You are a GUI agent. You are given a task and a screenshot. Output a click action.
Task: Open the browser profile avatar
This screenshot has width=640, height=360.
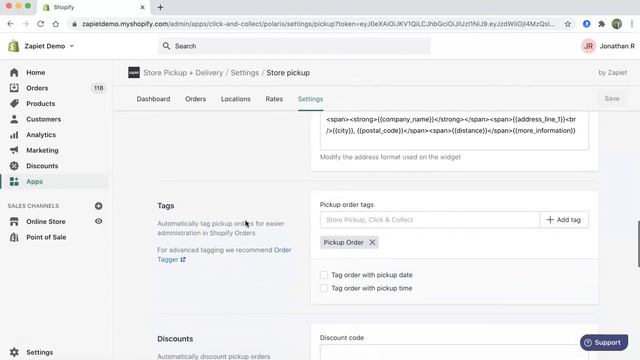[x=617, y=24]
